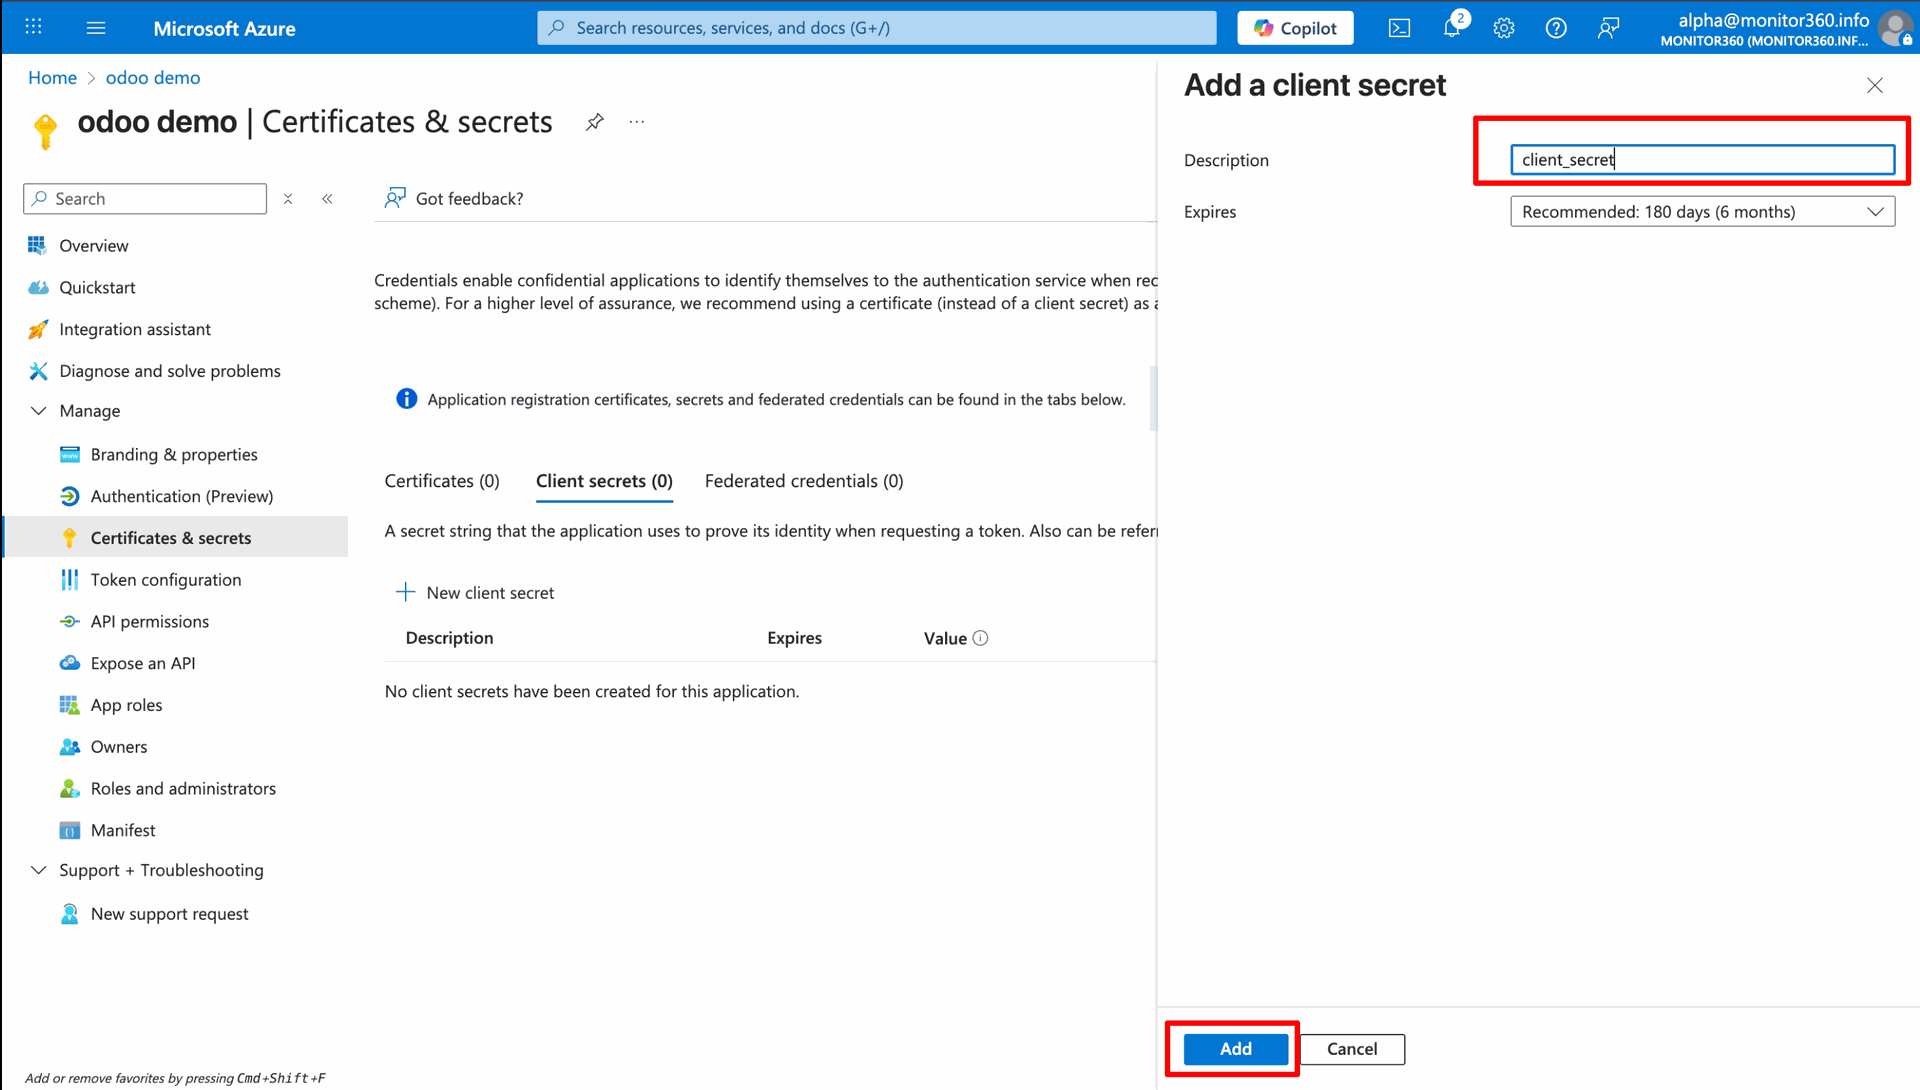Viewport: 1920px width, 1090px height.
Task: Open API permissions in sidebar
Action: tap(150, 621)
